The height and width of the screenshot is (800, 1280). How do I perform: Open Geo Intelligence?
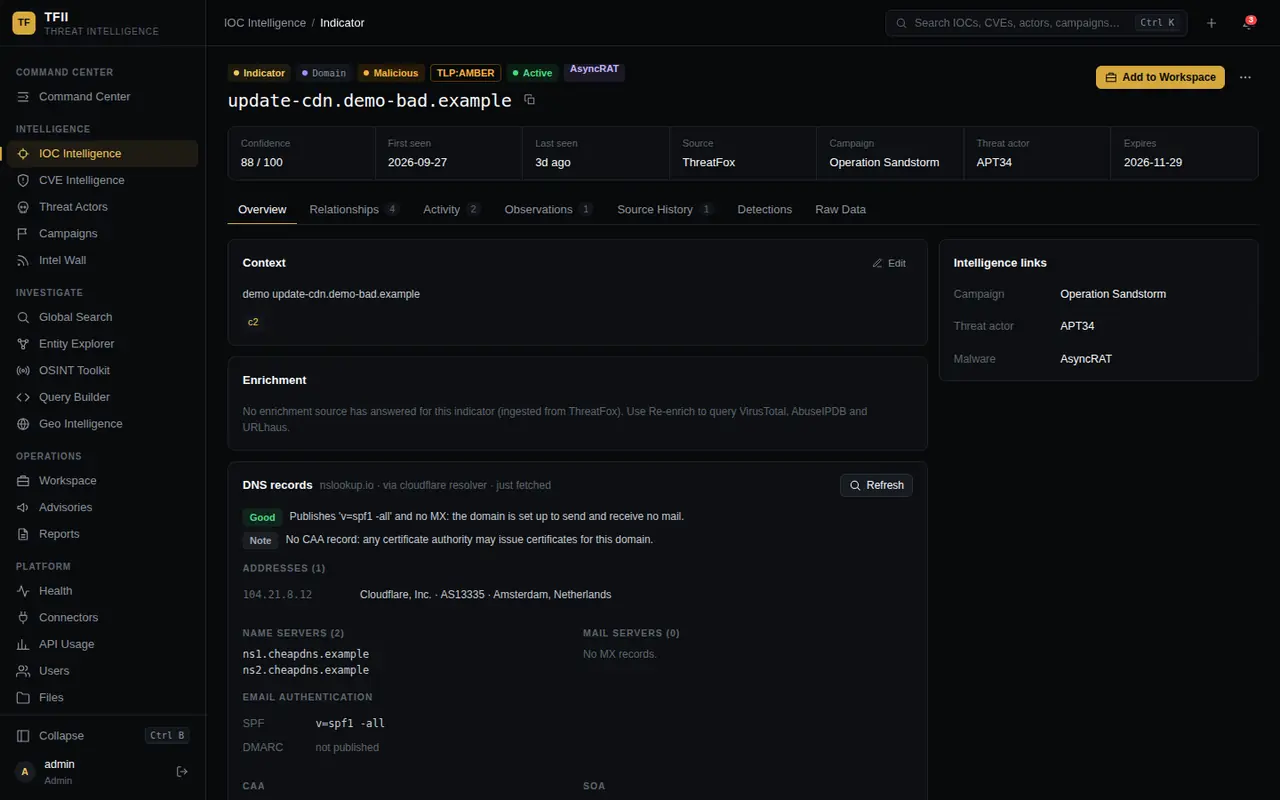(x=103, y=424)
